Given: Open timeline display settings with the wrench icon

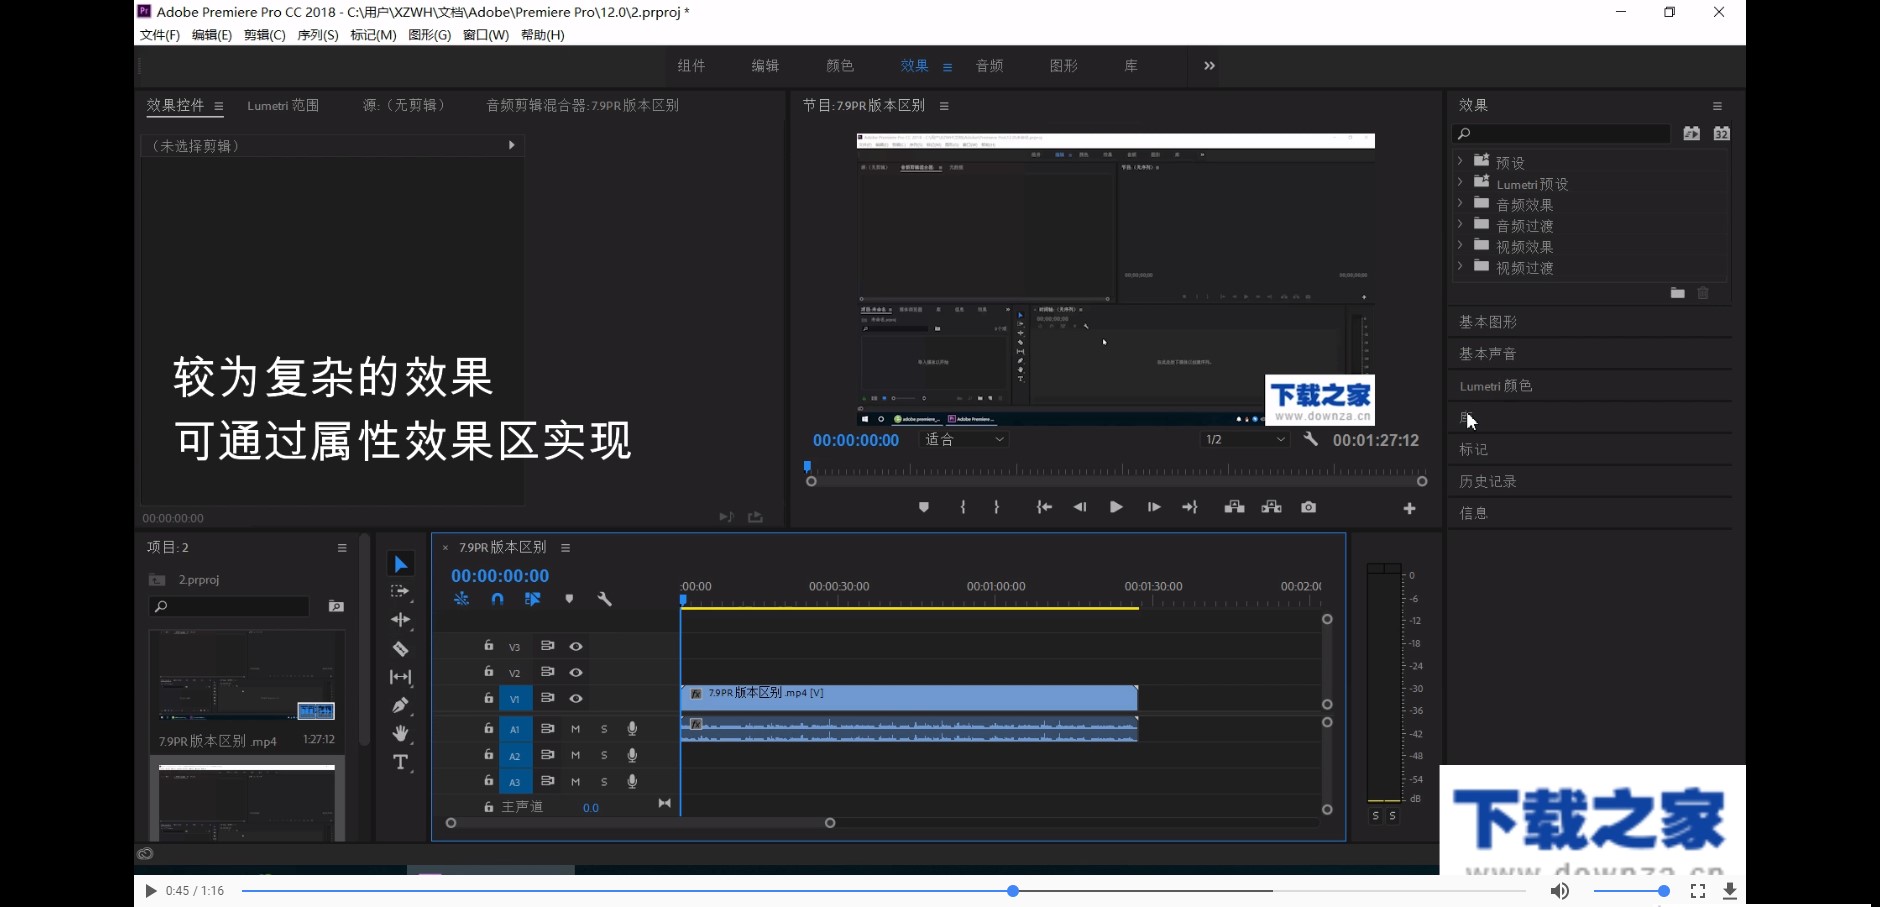Looking at the screenshot, I should (605, 598).
